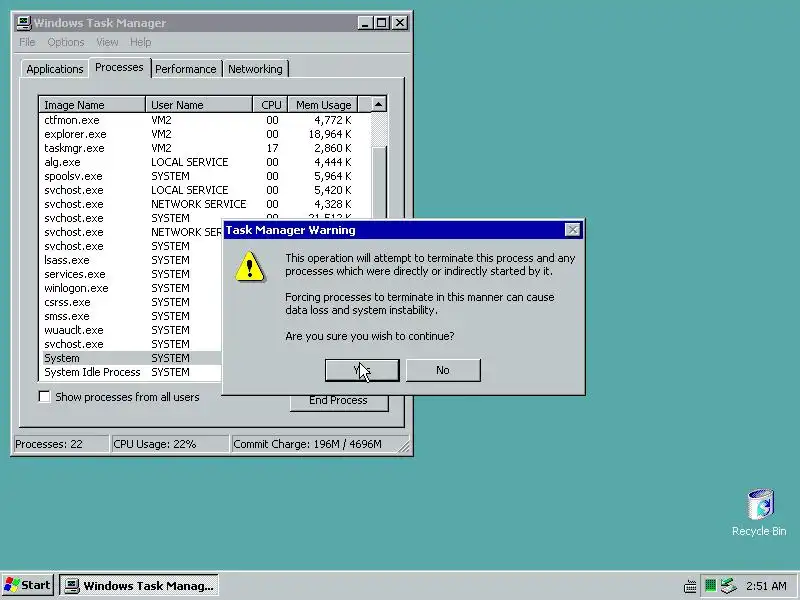Open the Options menu
The height and width of the screenshot is (600, 800).
click(x=66, y=42)
